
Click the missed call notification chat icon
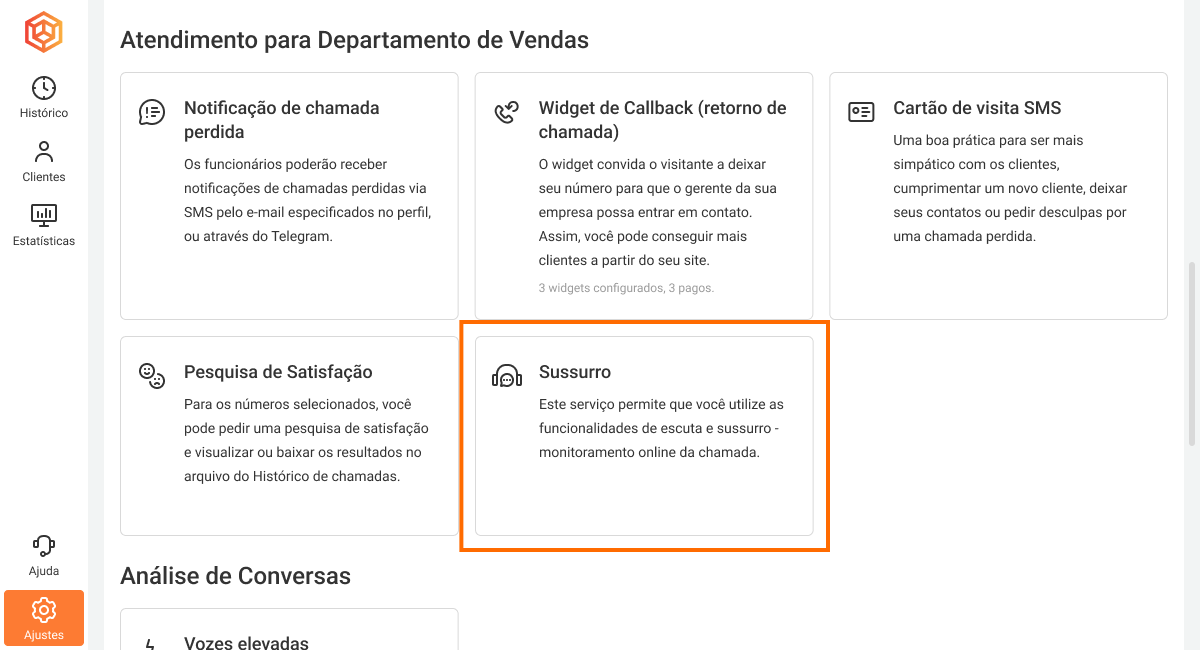151,112
